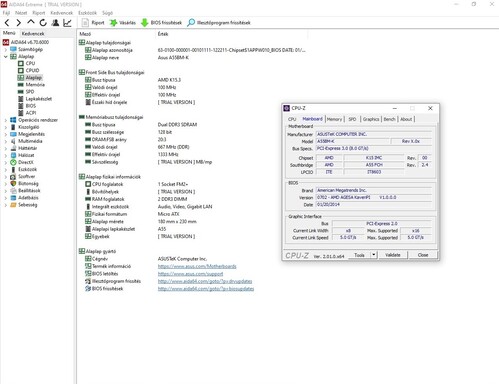Open the Tools dropdown arrow in CPU-Z

374,255
